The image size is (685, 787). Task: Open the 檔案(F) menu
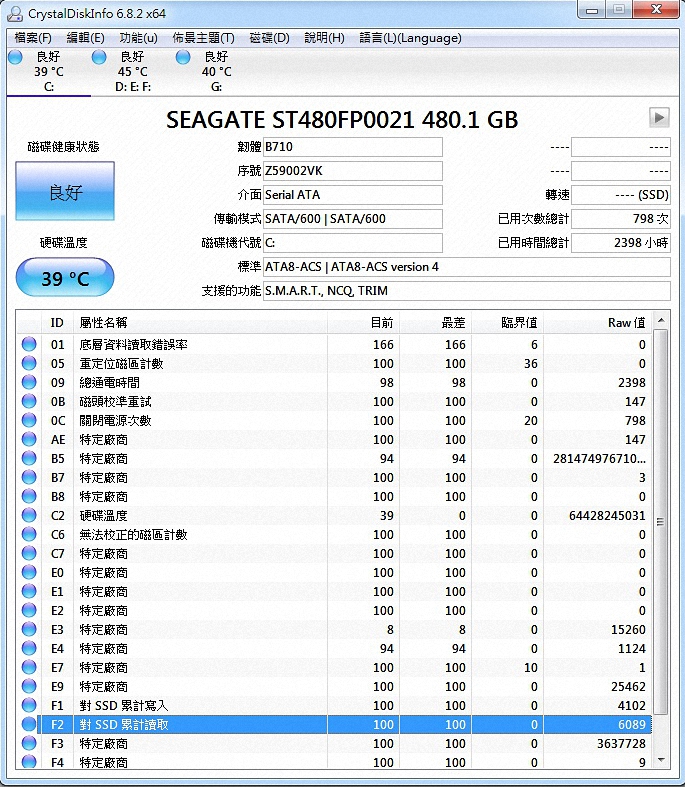pyautogui.click(x=33, y=38)
